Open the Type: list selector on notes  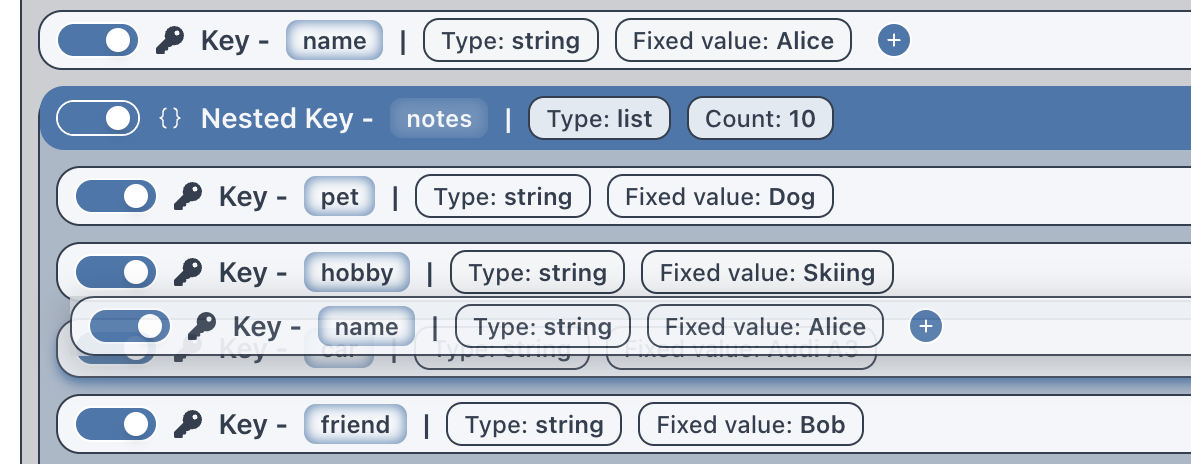599,118
